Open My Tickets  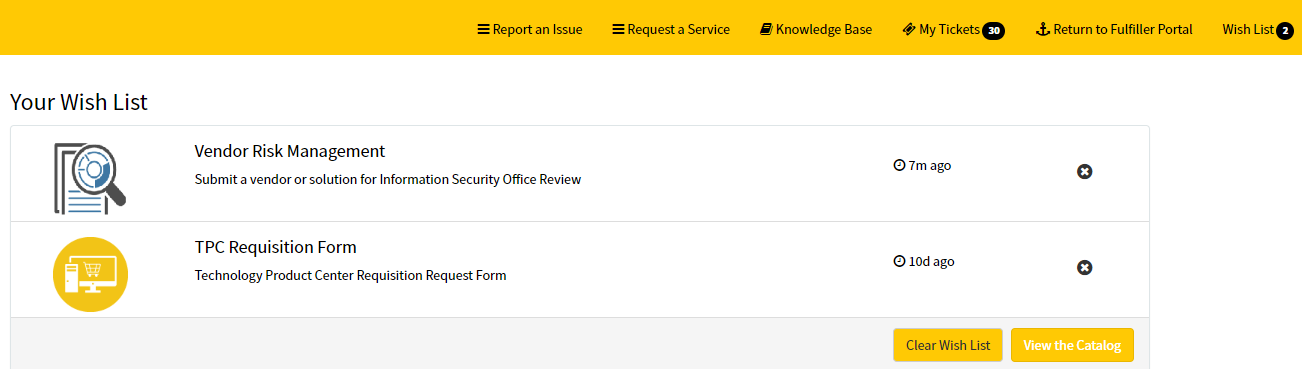[953, 30]
